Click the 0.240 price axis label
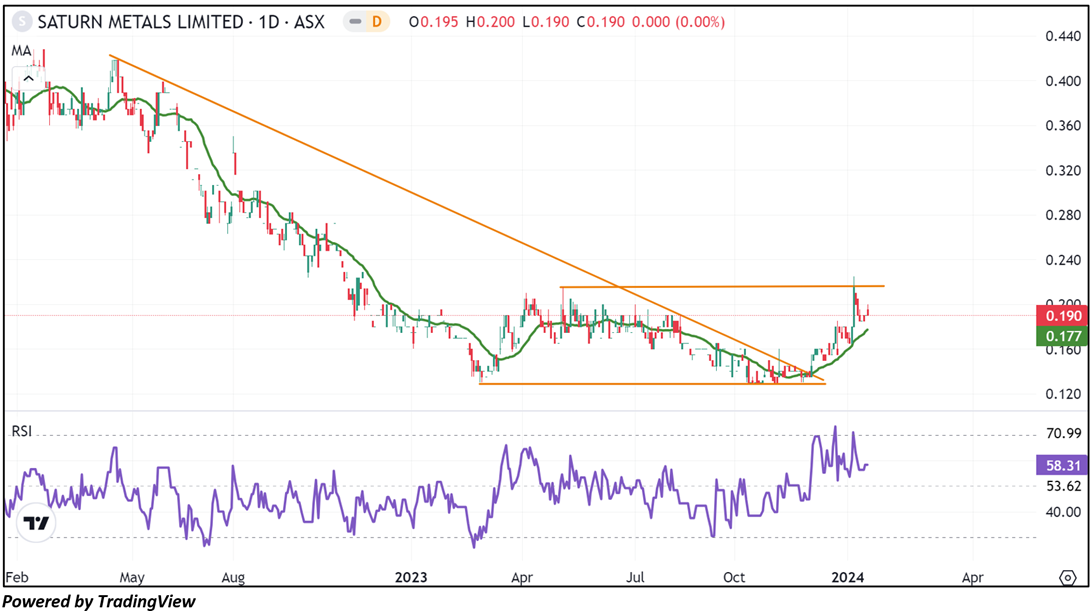 click(1063, 260)
